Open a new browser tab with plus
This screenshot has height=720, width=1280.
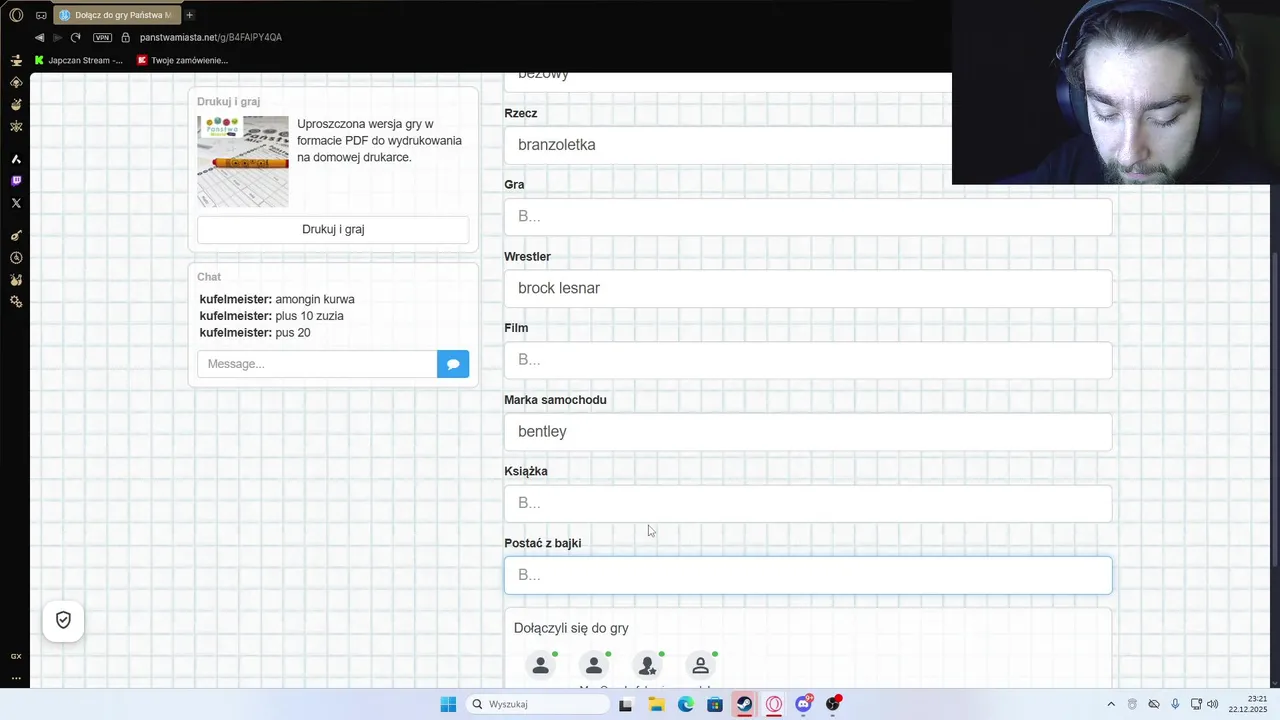(x=189, y=15)
